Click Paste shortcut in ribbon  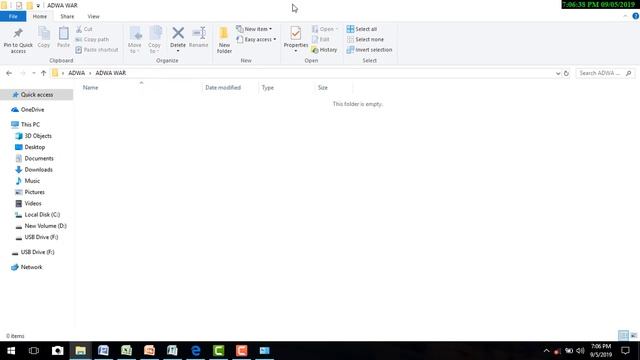97,50
